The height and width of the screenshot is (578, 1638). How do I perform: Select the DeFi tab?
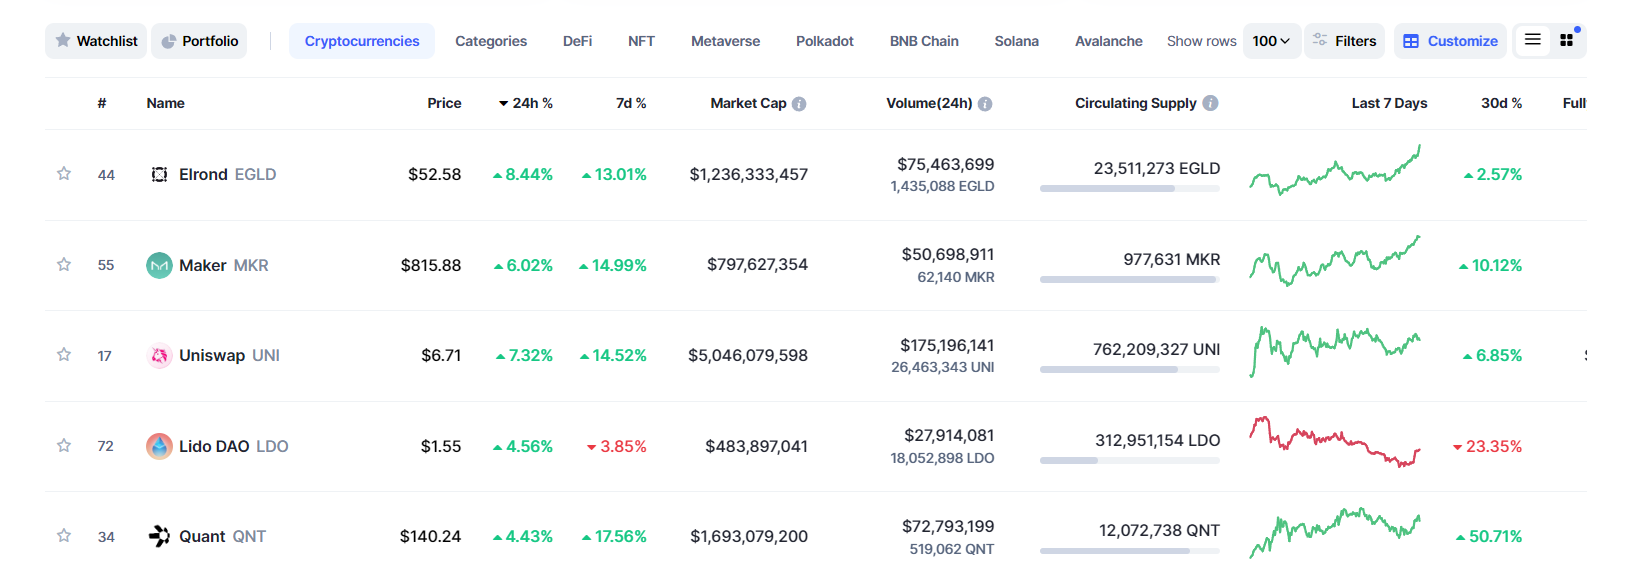(x=577, y=41)
